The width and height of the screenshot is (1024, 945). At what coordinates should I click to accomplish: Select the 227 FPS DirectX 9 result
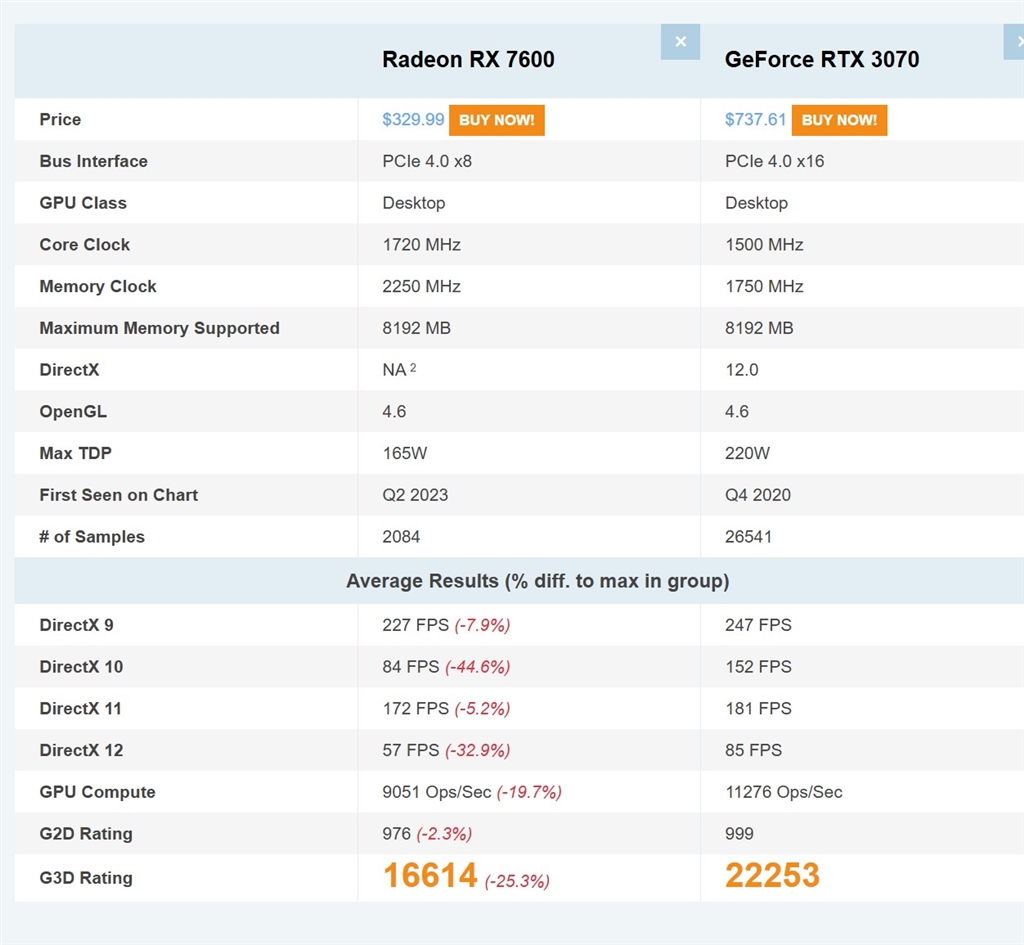(416, 625)
